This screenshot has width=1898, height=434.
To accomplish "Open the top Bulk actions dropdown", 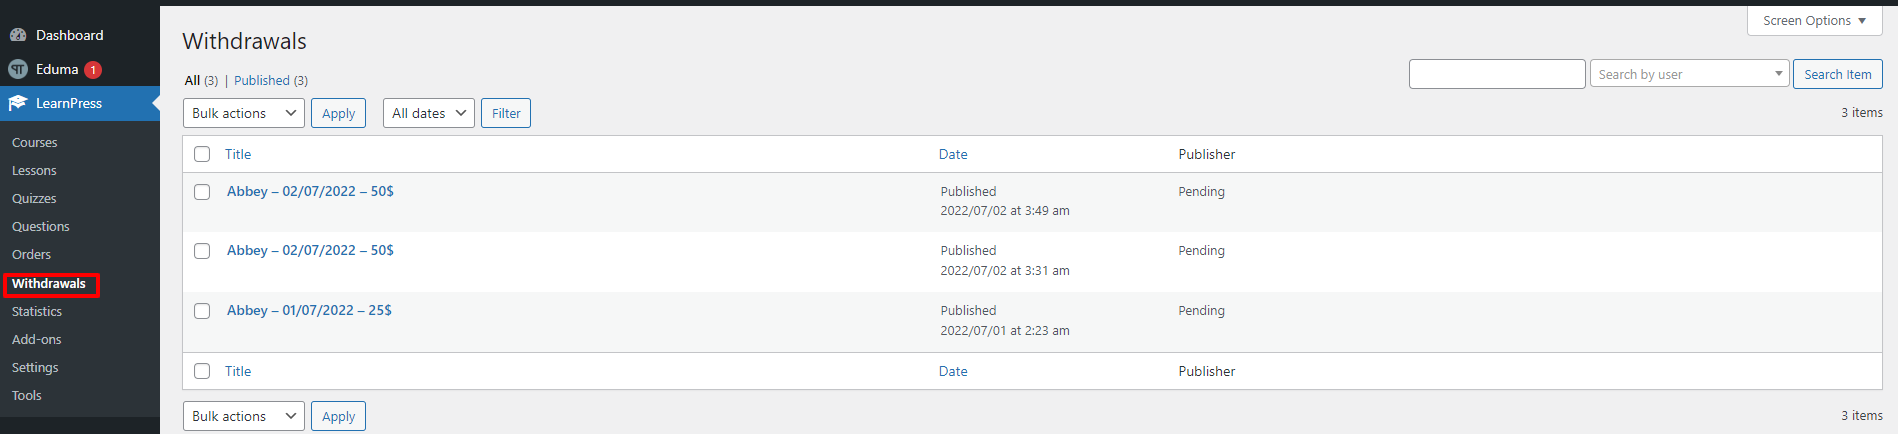I will 244,113.
